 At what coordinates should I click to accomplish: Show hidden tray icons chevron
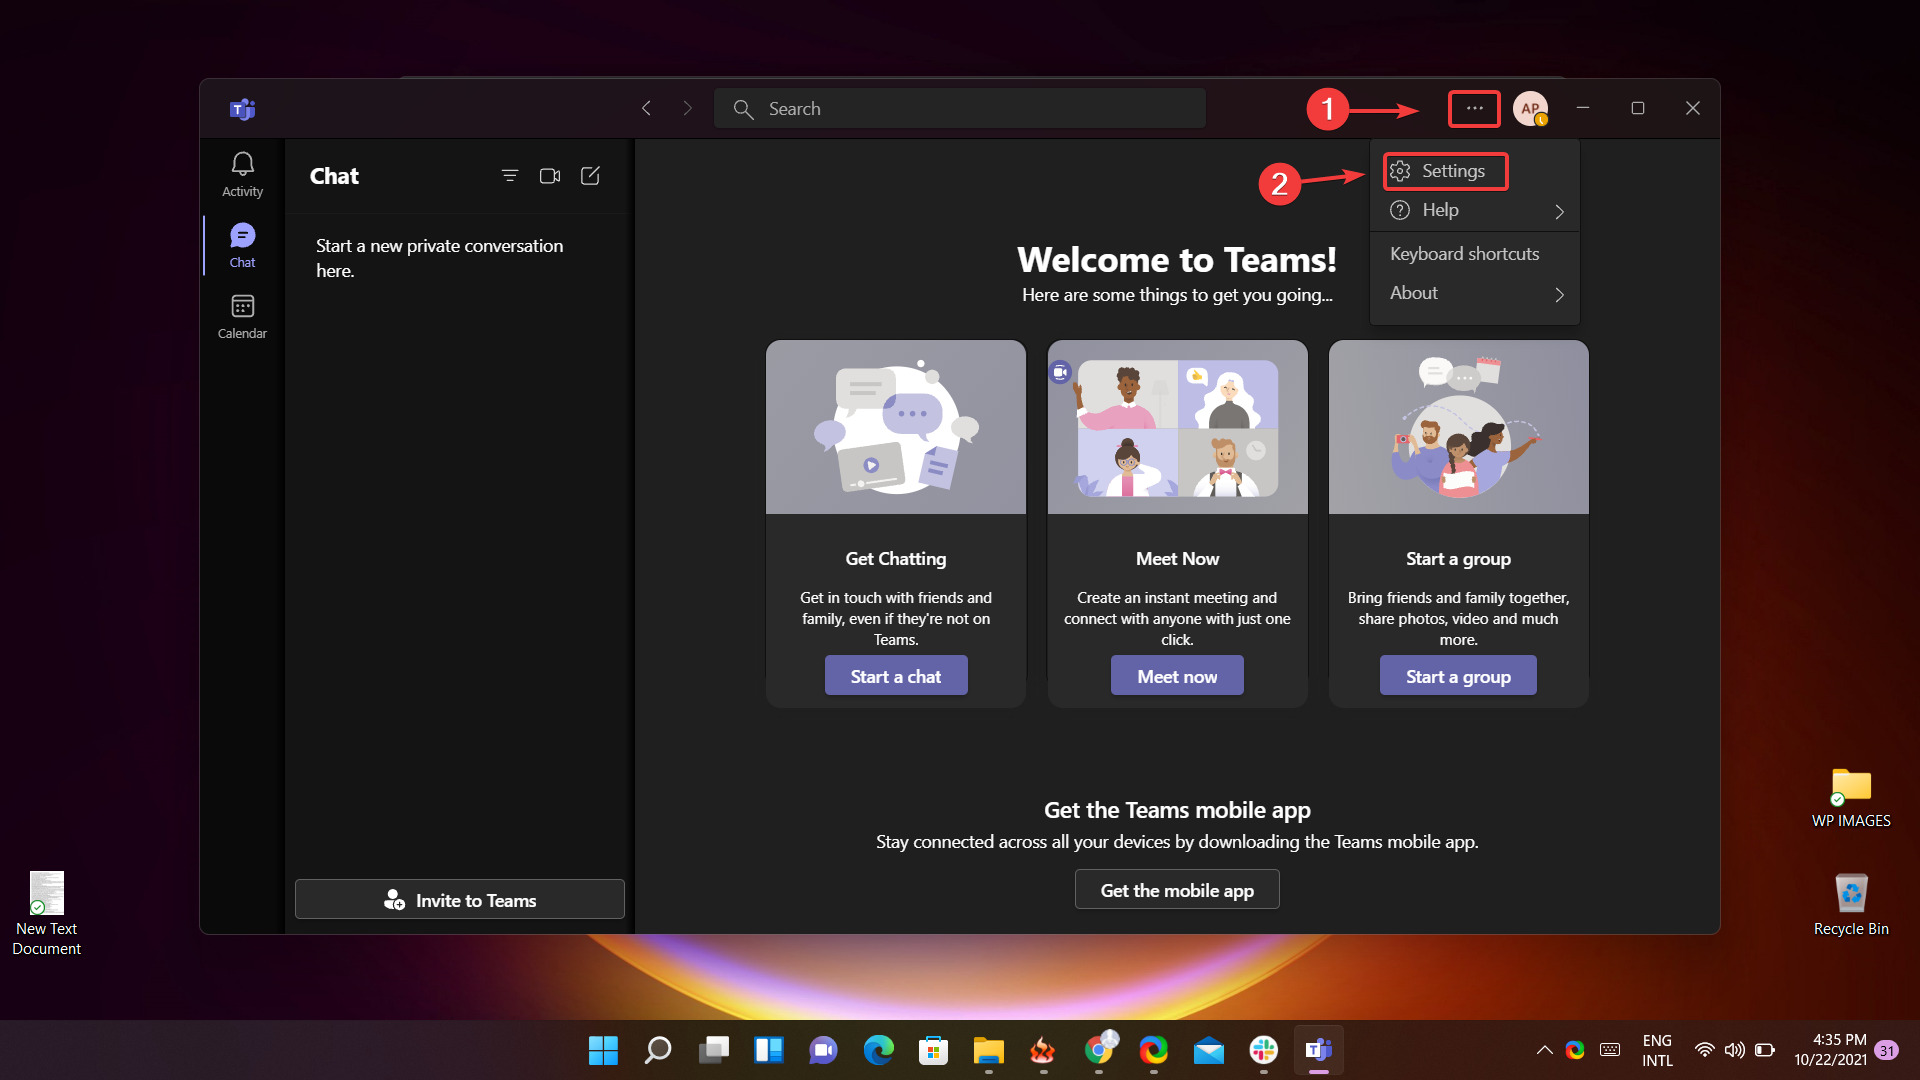1544,1050
